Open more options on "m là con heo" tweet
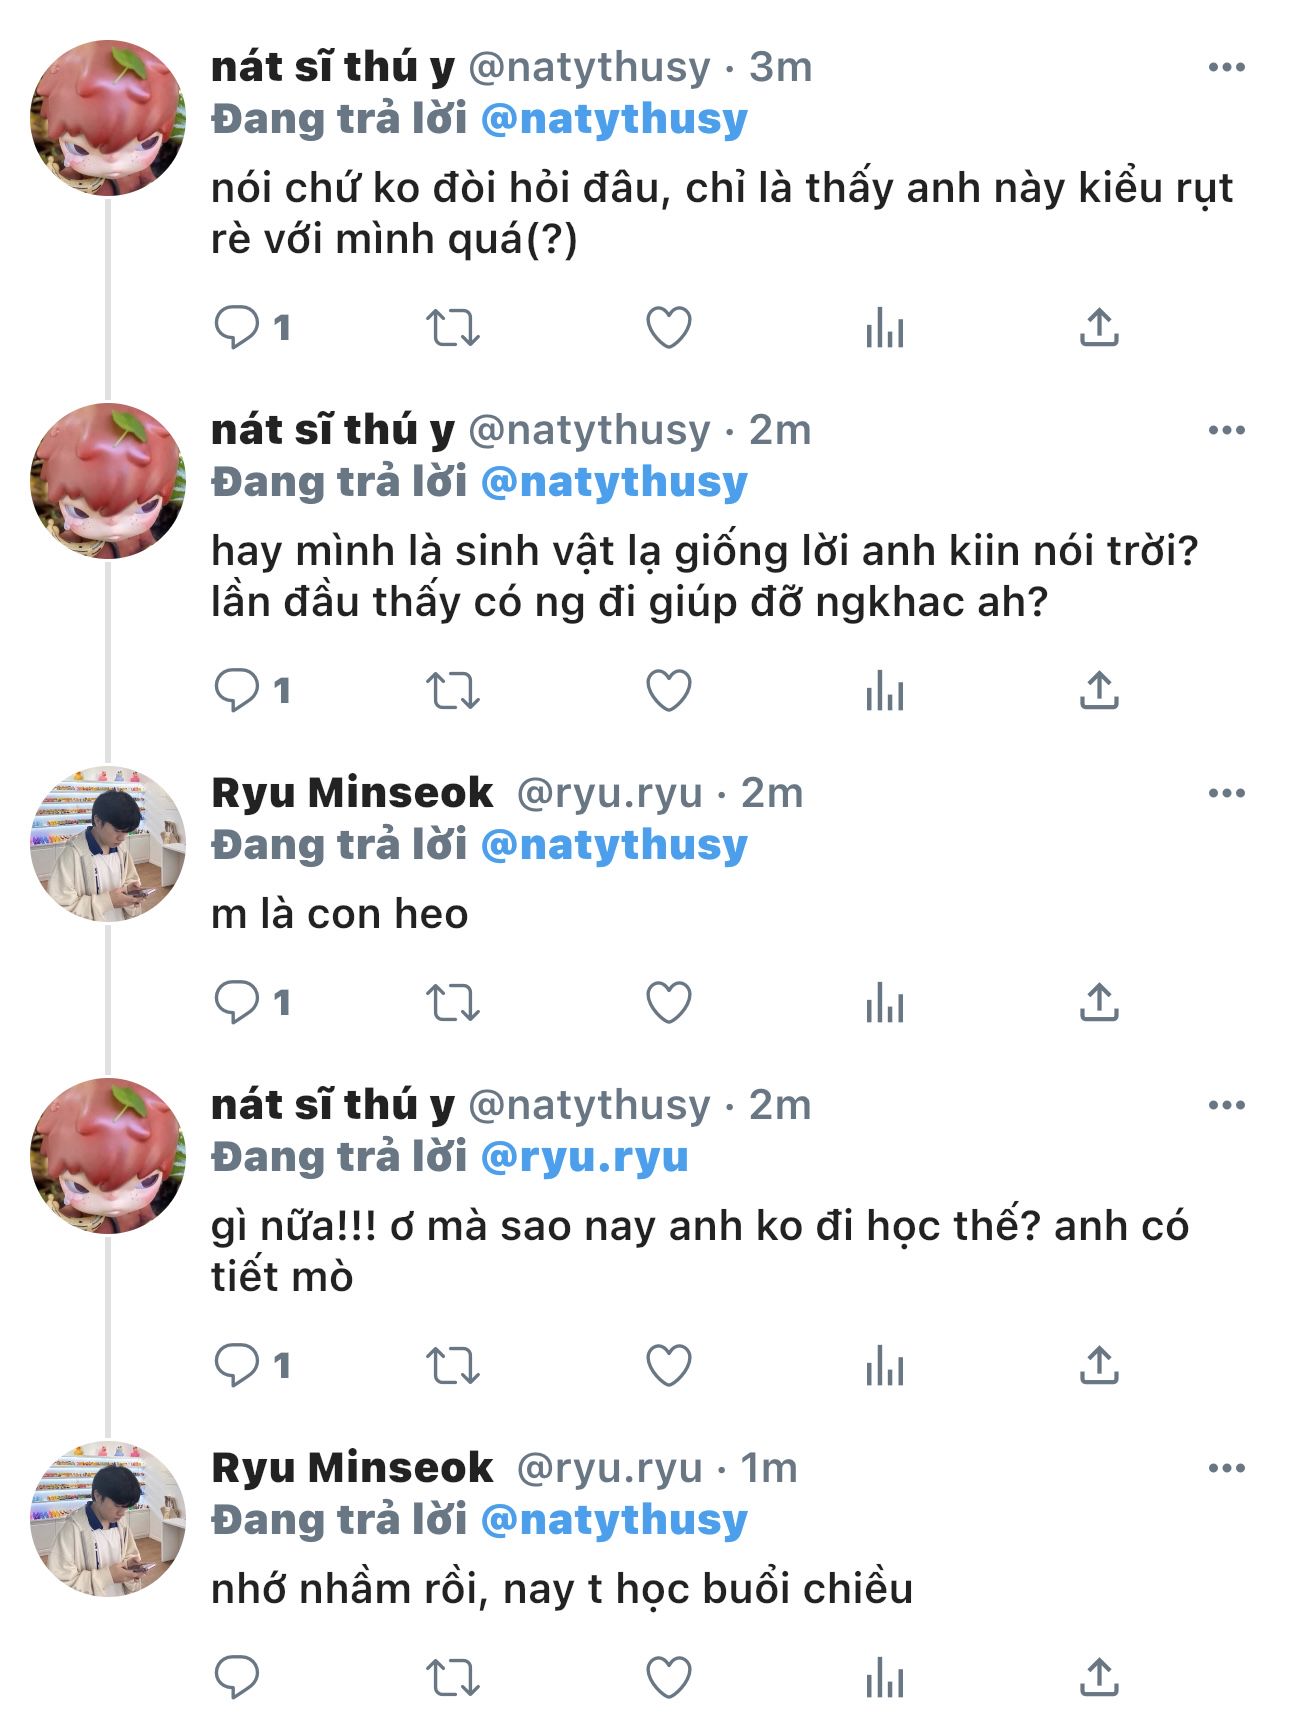The height and width of the screenshot is (1721, 1290). [x=1226, y=794]
